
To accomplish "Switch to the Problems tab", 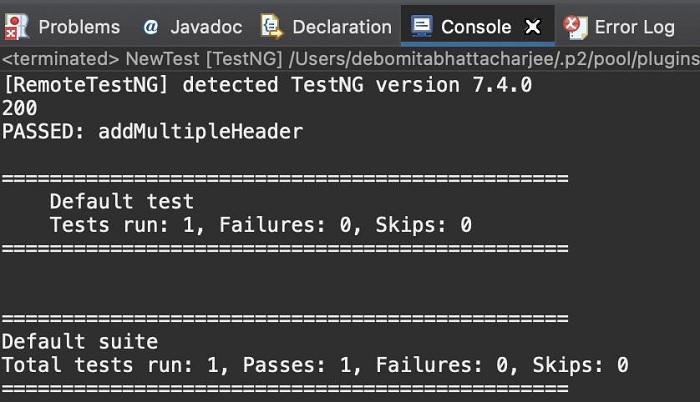I will pyautogui.click(x=78, y=27).
